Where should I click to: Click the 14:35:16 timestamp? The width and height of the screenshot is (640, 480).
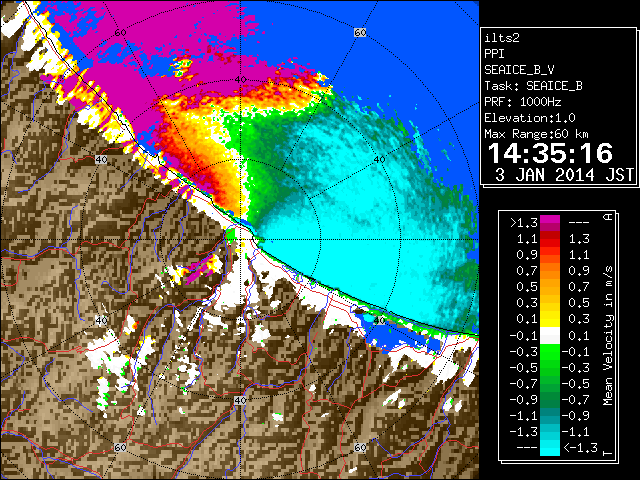click(550, 153)
